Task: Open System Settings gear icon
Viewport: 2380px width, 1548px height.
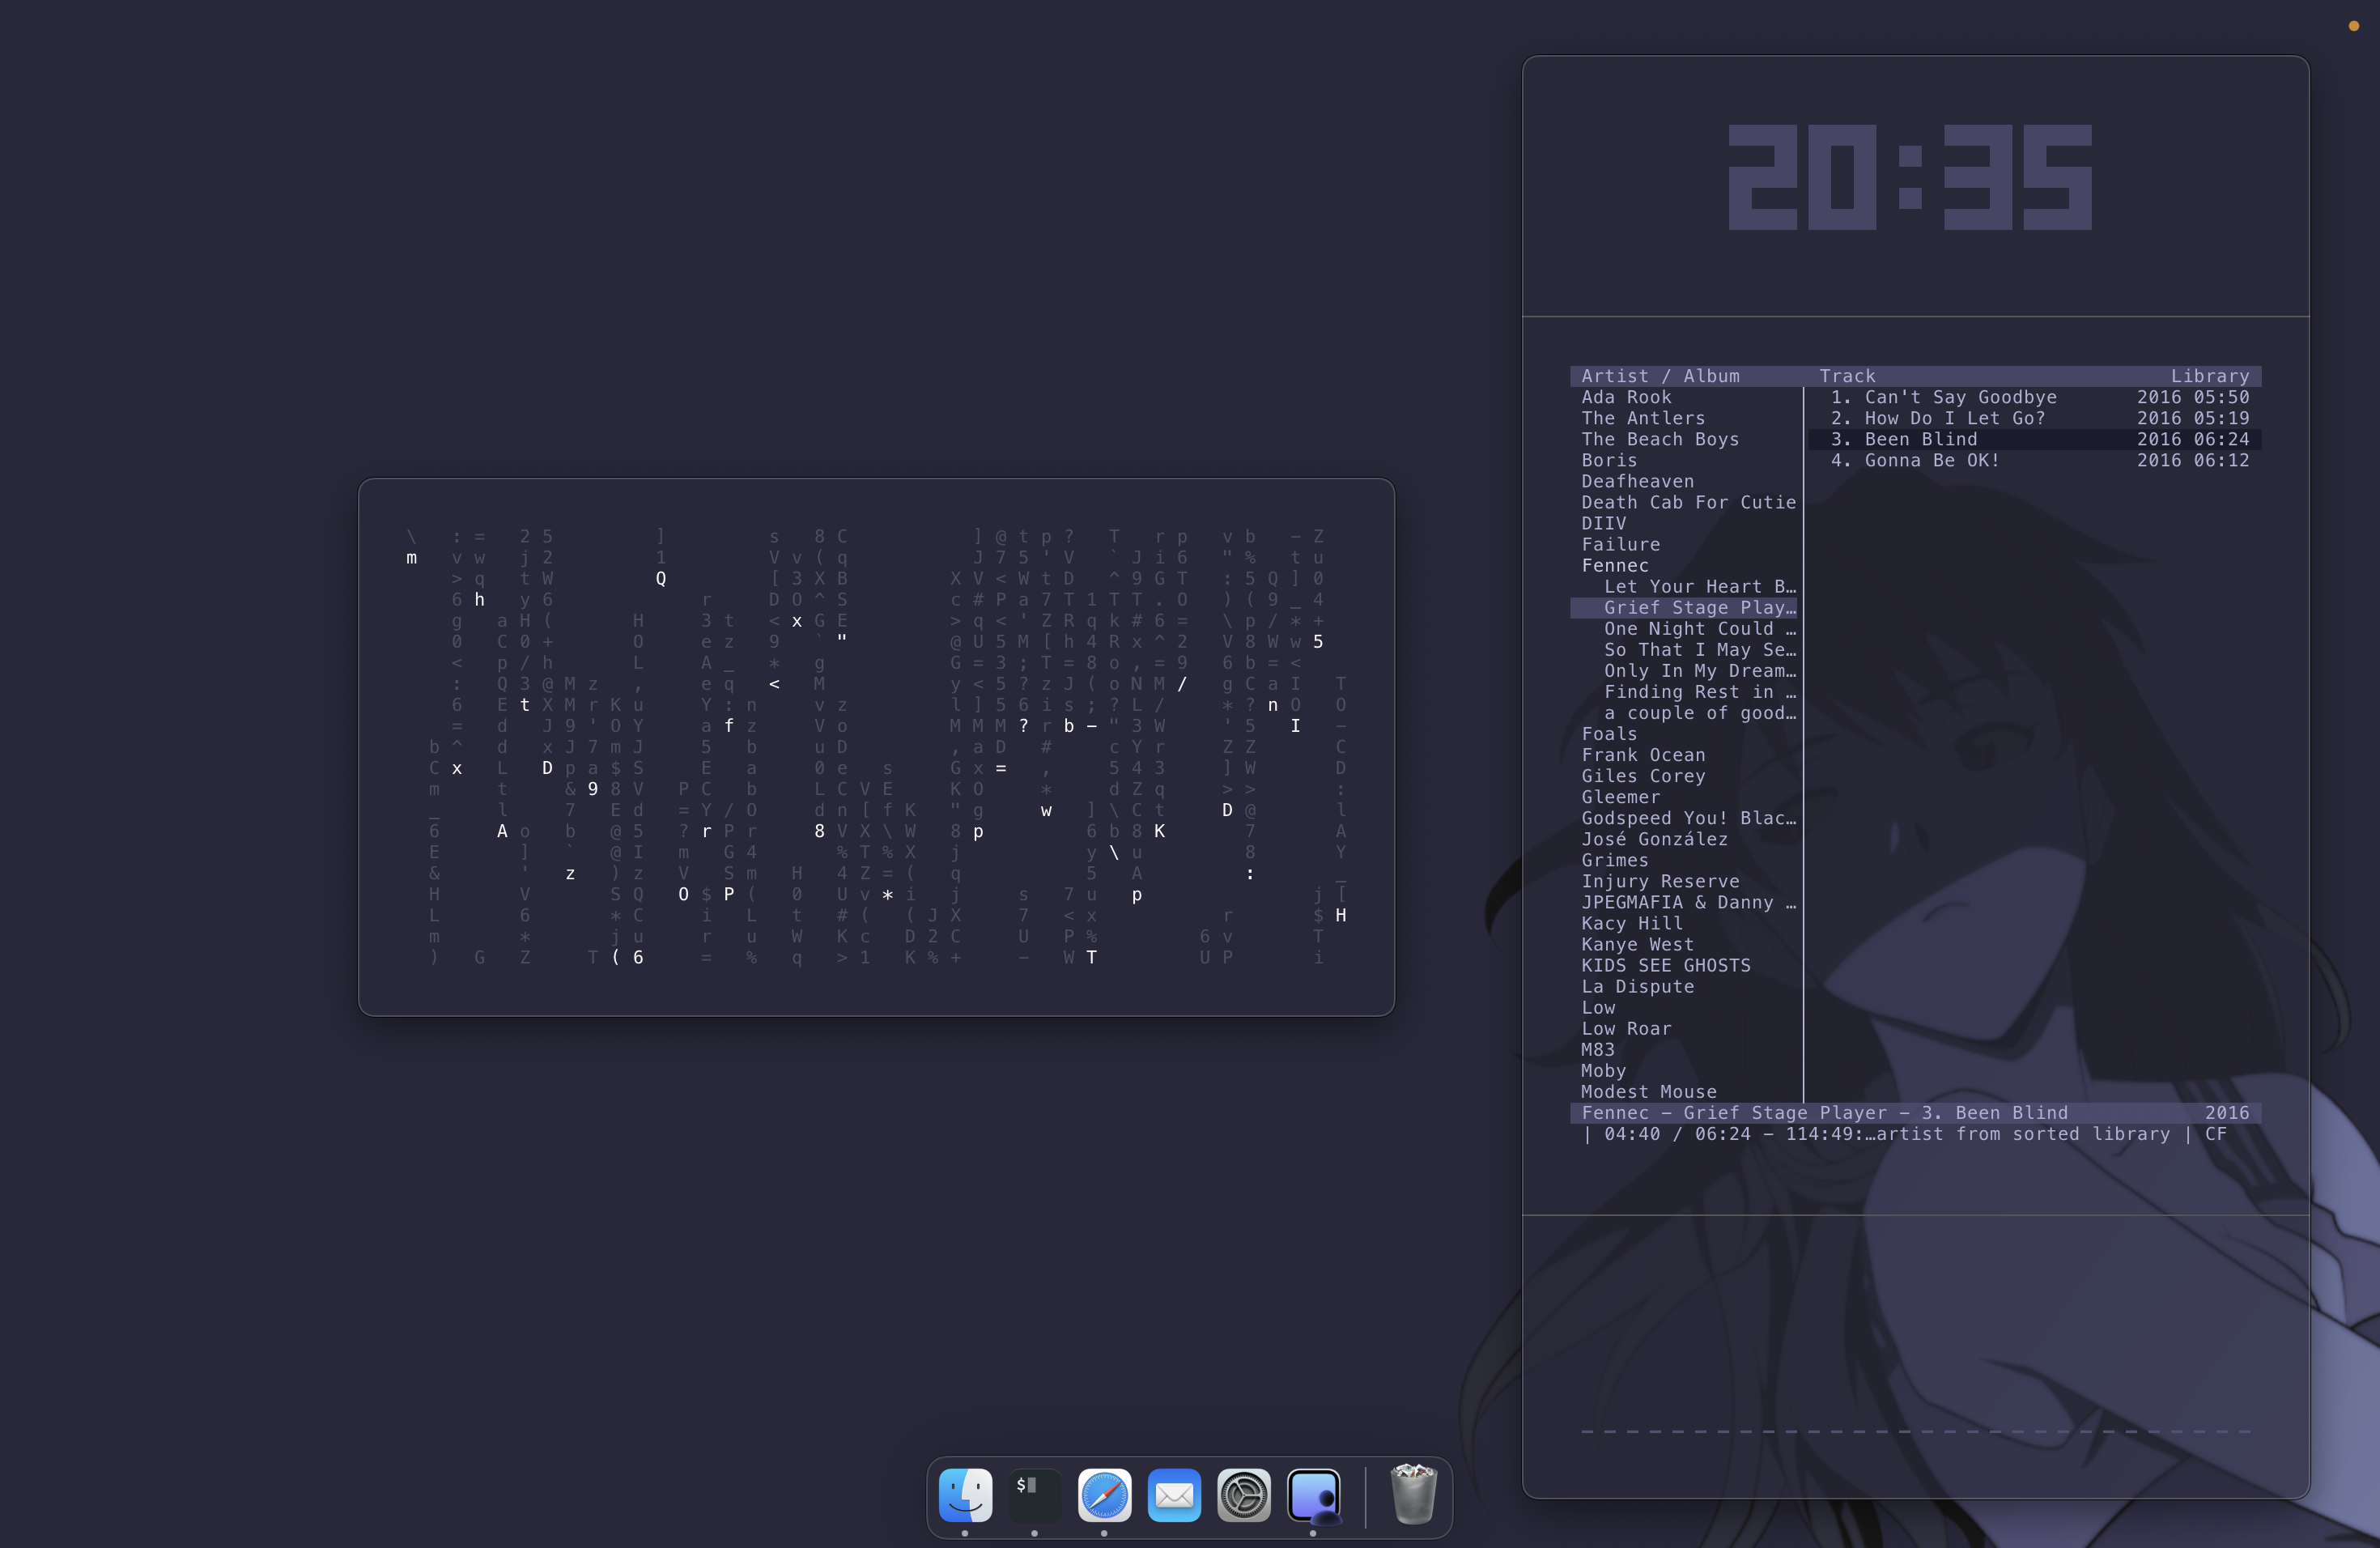Action: point(1243,1495)
